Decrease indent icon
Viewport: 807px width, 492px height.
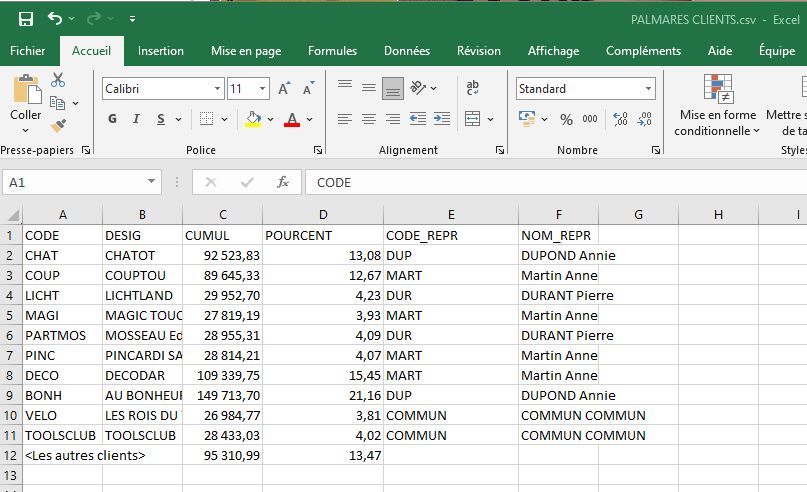click(x=417, y=119)
